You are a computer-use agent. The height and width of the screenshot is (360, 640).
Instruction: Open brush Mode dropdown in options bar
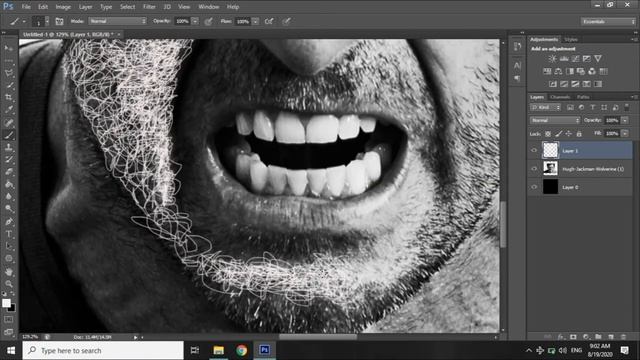click(x=118, y=21)
